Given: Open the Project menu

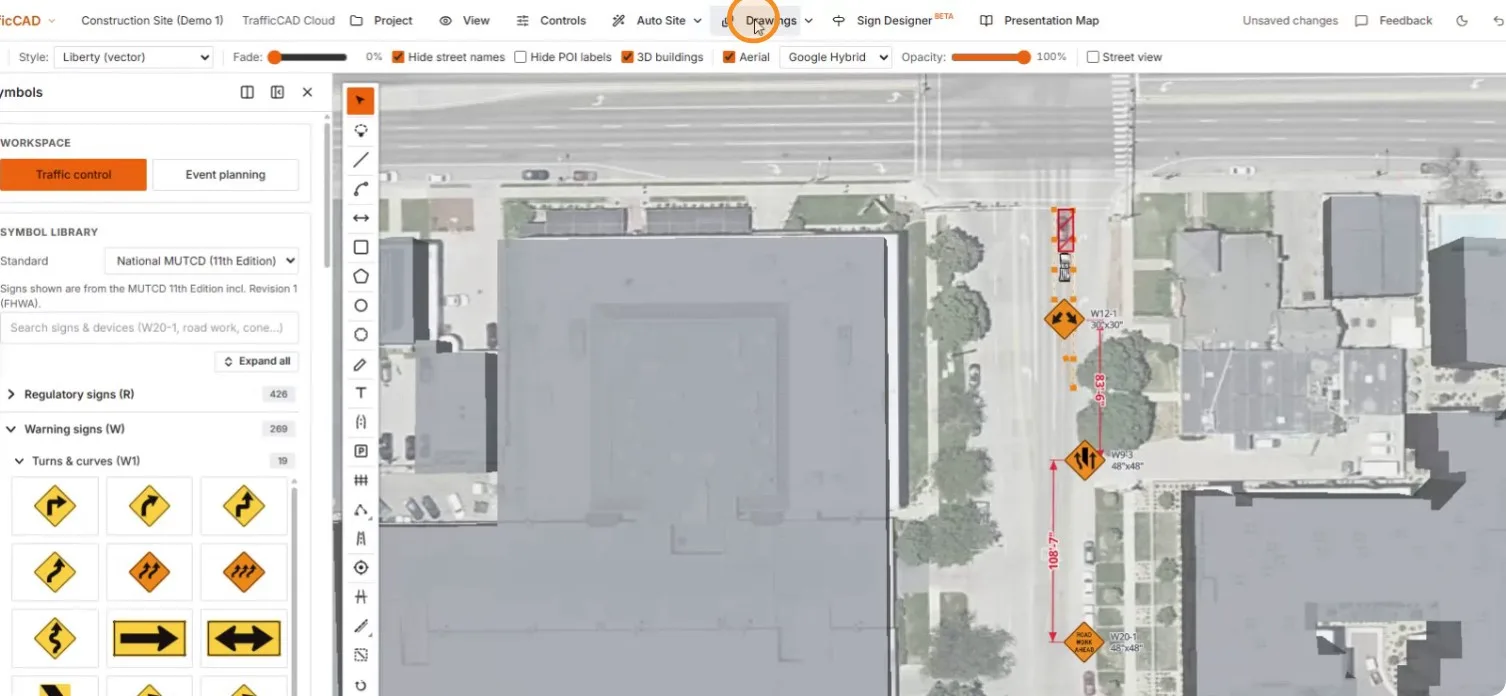Looking at the screenshot, I should coord(381,20).
